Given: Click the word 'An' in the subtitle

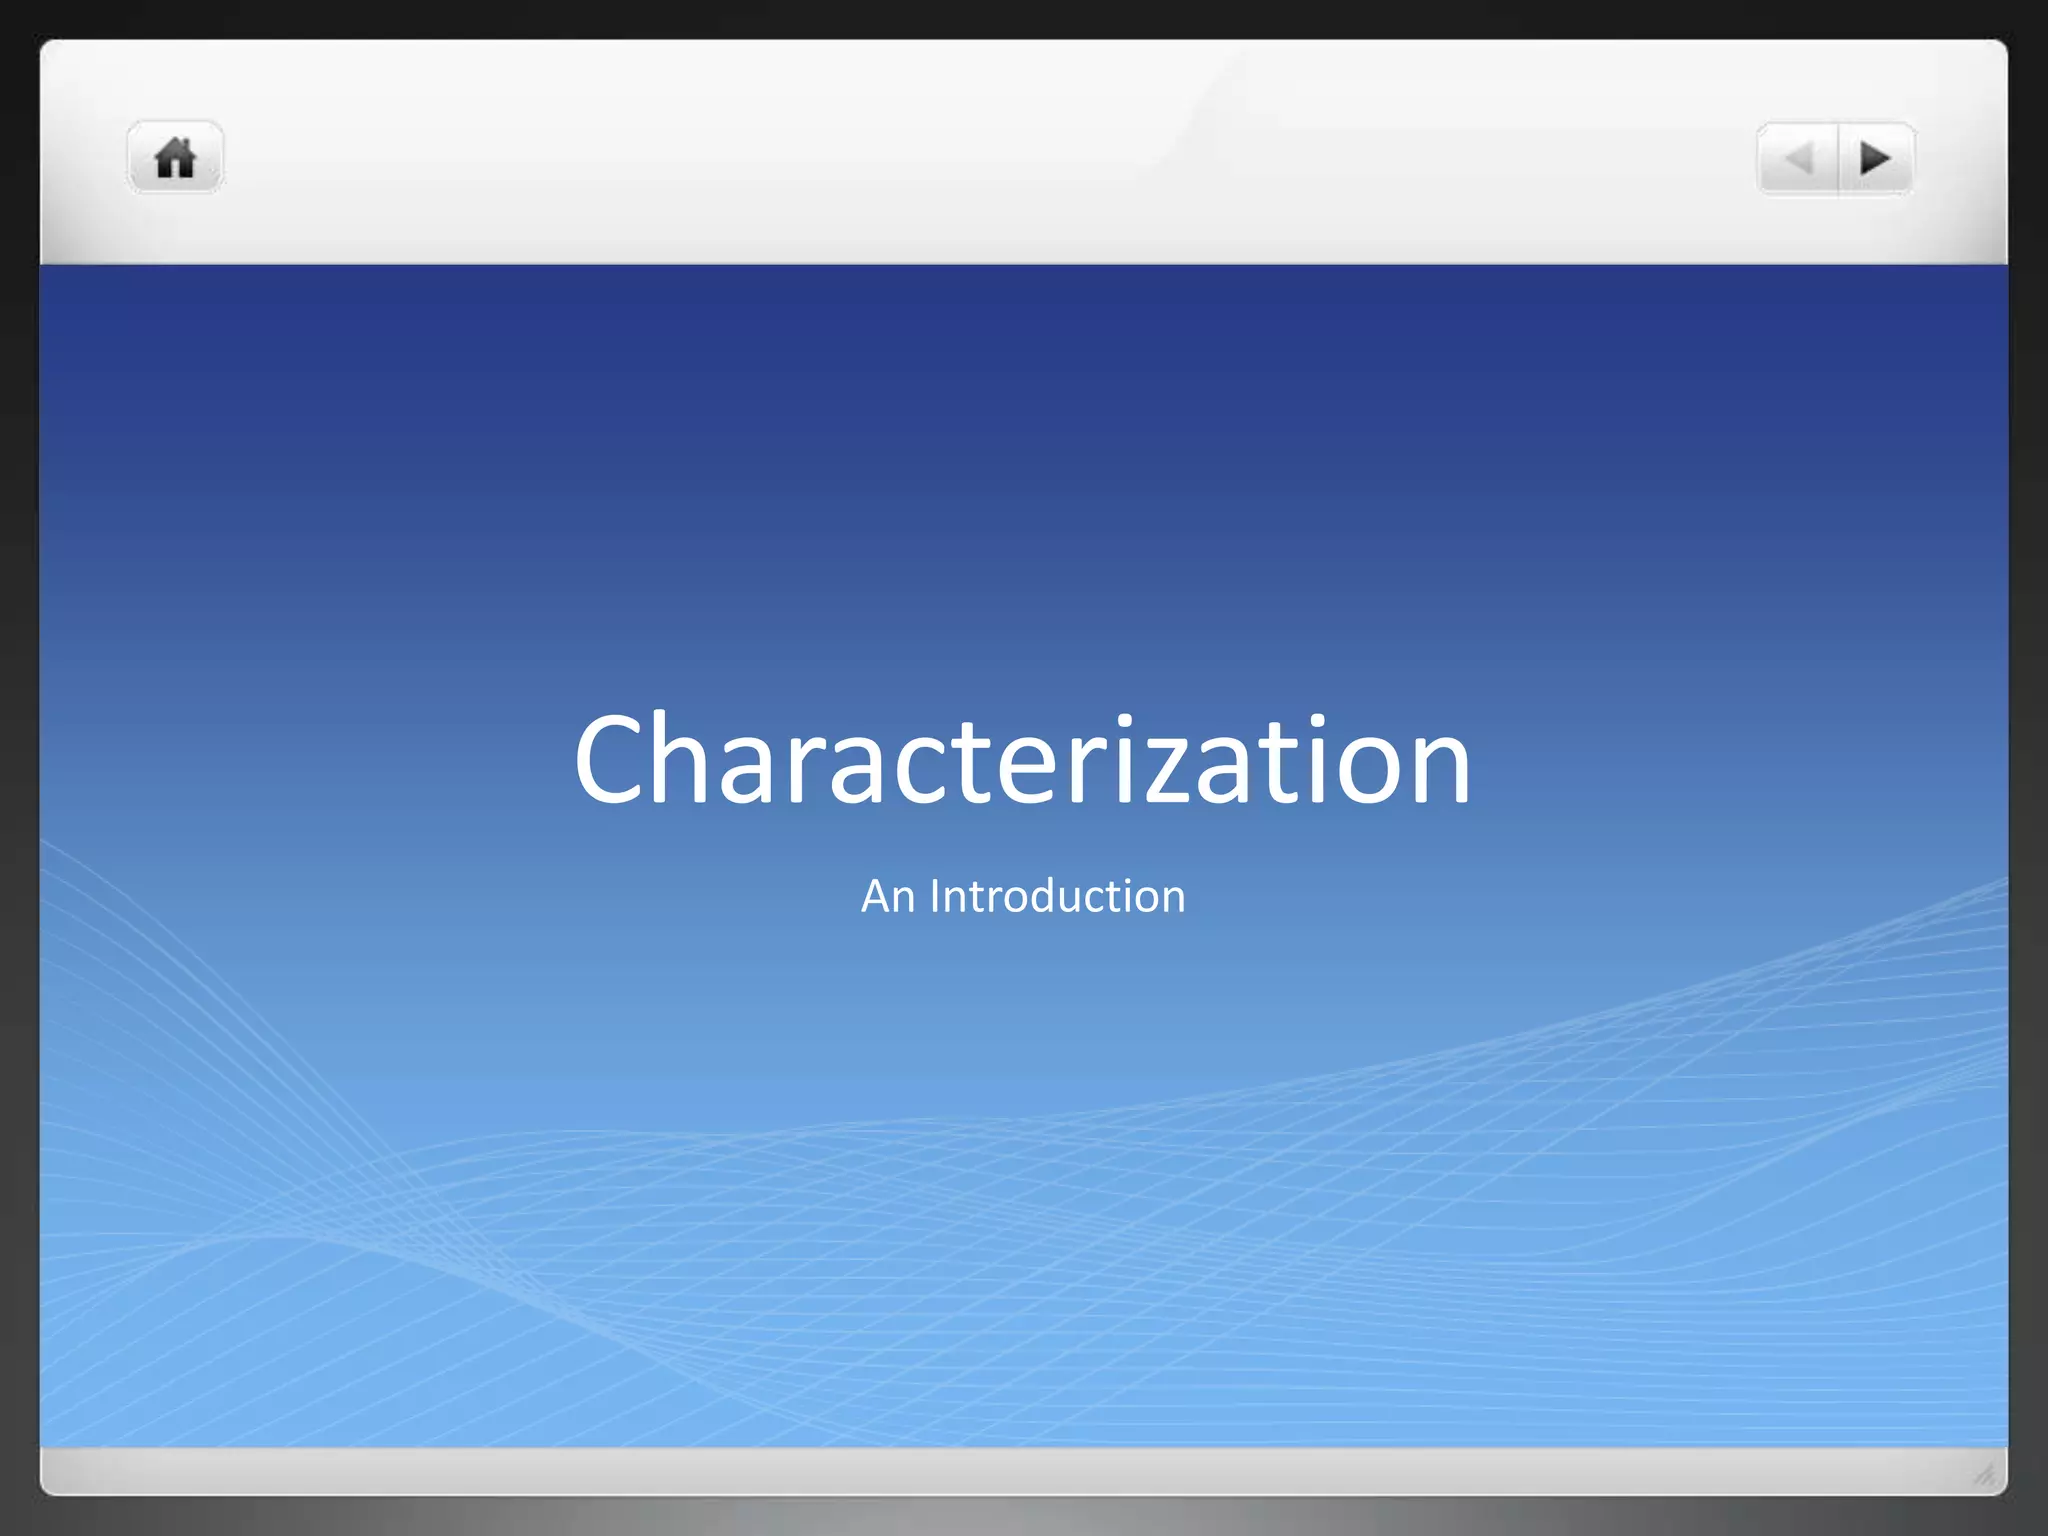Looking at the screenshot, I should (888, 896).
